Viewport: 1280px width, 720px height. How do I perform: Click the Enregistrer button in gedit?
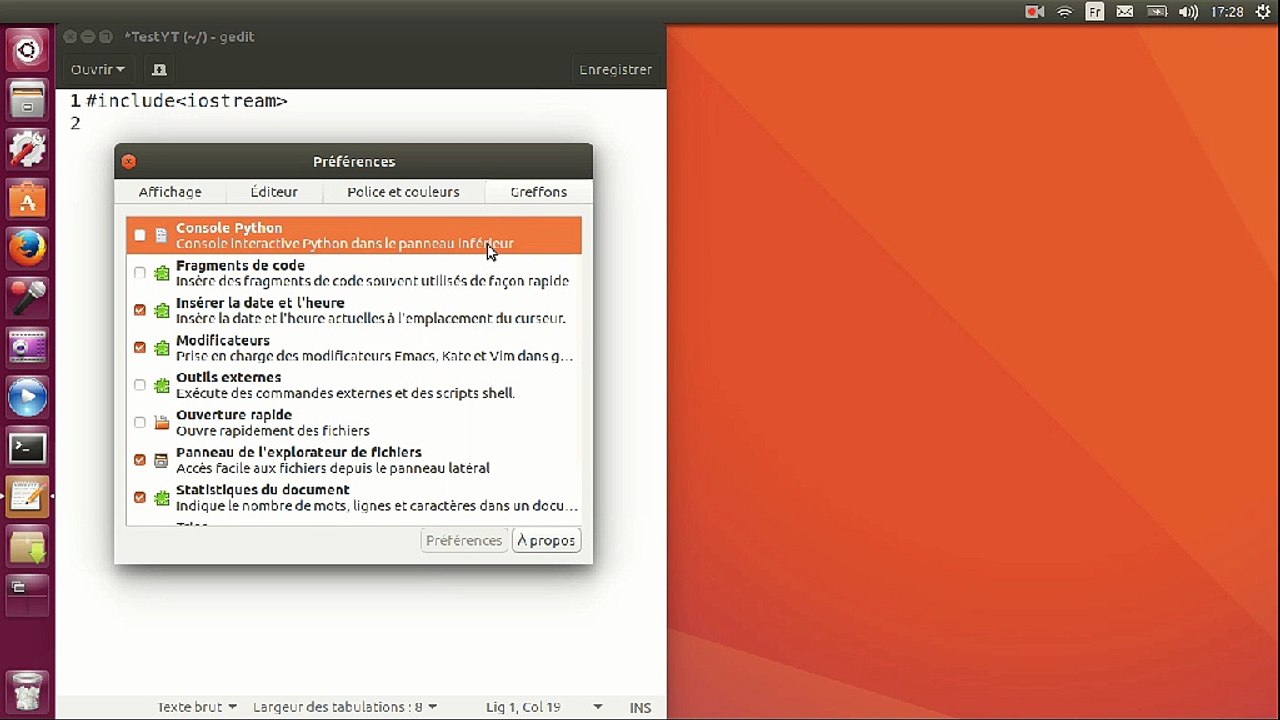(616, 69)
